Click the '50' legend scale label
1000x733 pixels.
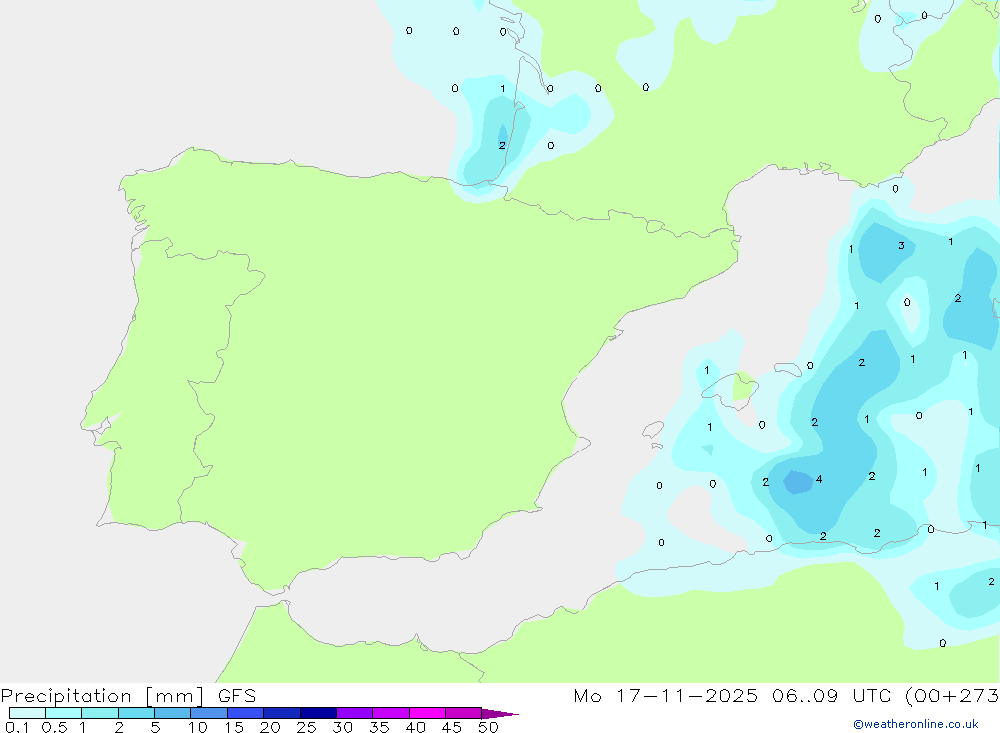point(488,727)
